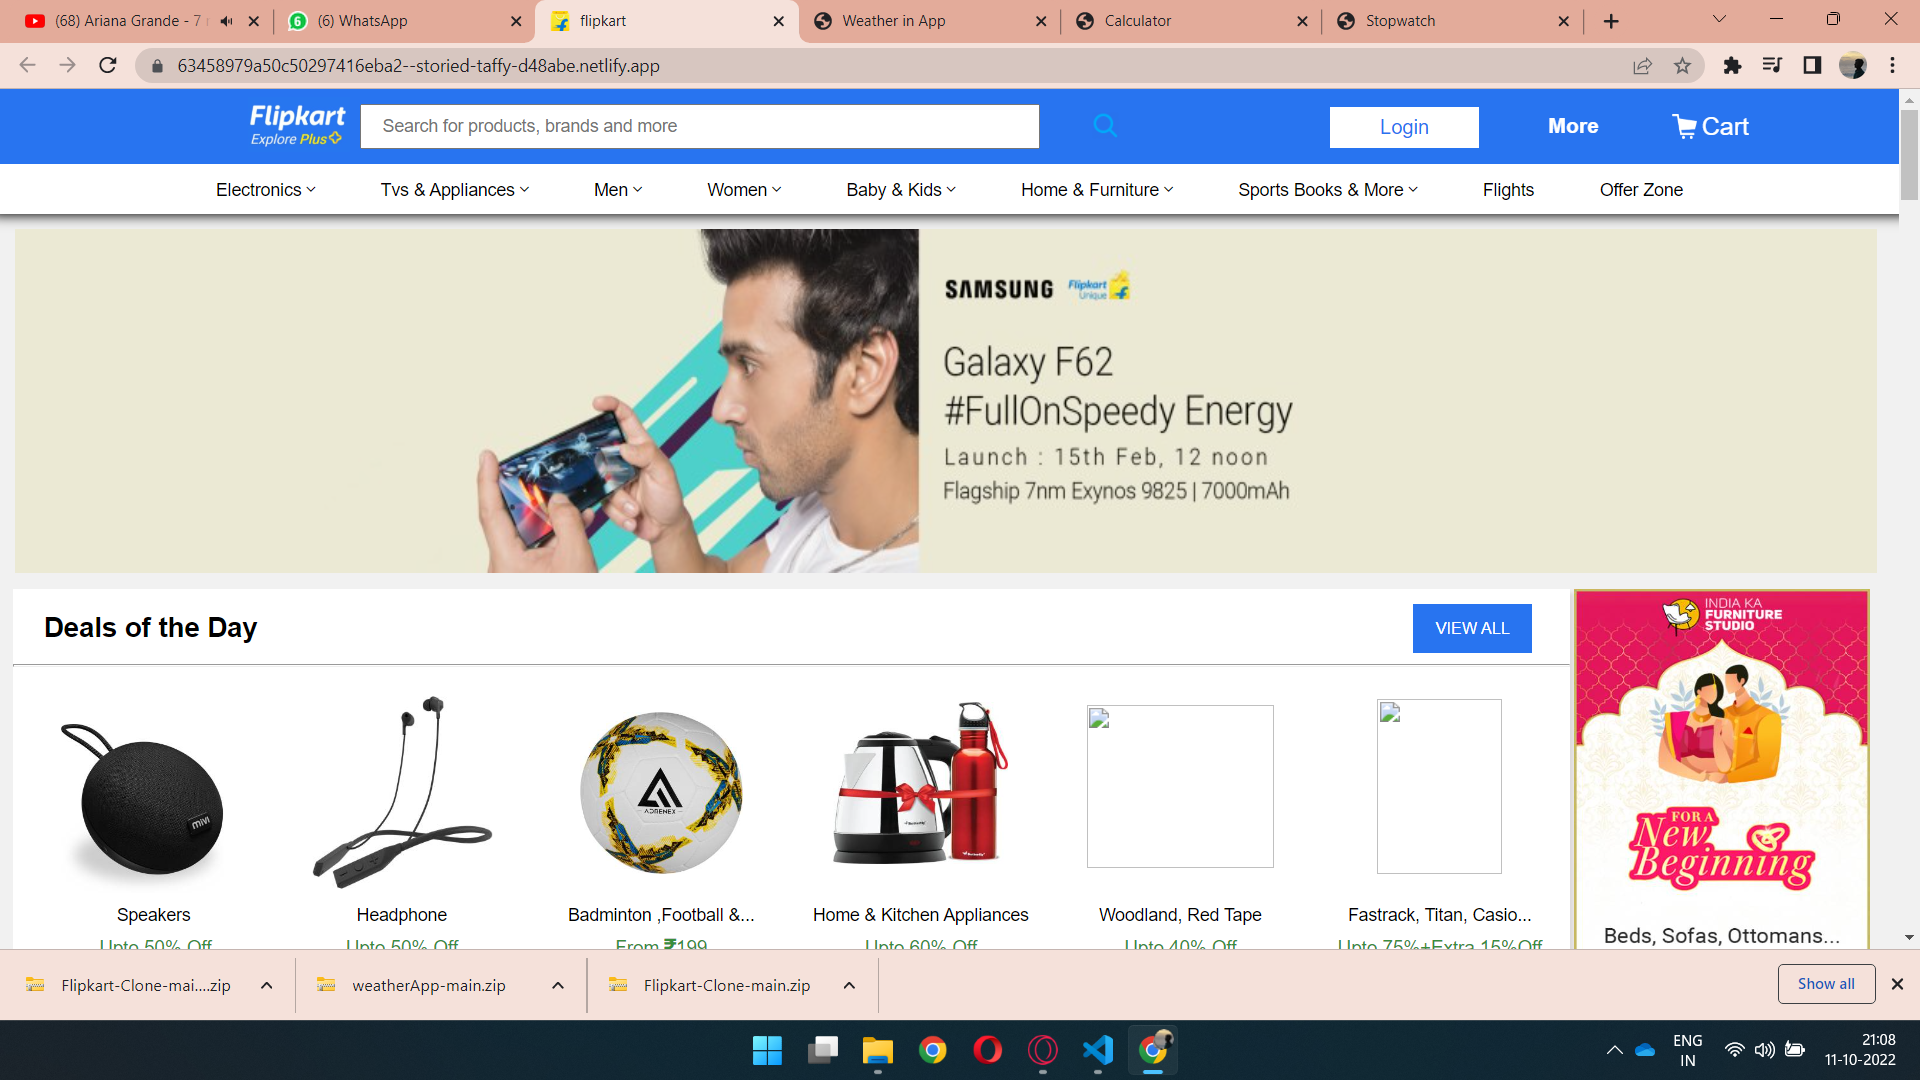Open options for weatherApp-main.zip download
The image size is (1920, 1080).
[x=558, y=986]
